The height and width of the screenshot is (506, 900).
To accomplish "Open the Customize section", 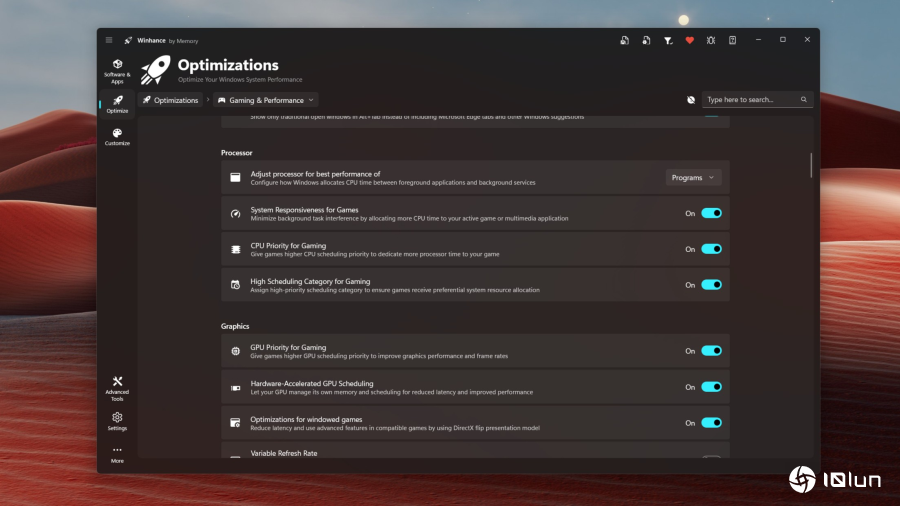I will [117, 137].
